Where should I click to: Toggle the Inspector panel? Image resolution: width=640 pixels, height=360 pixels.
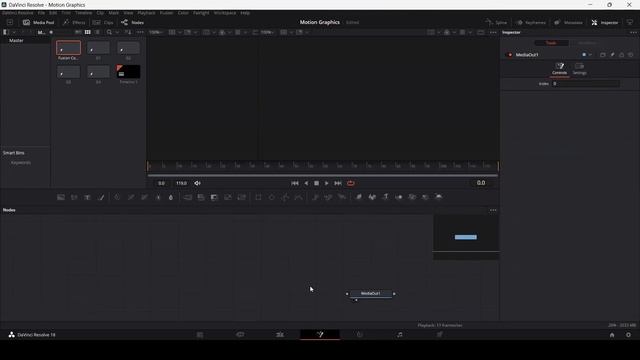[605, 22]
